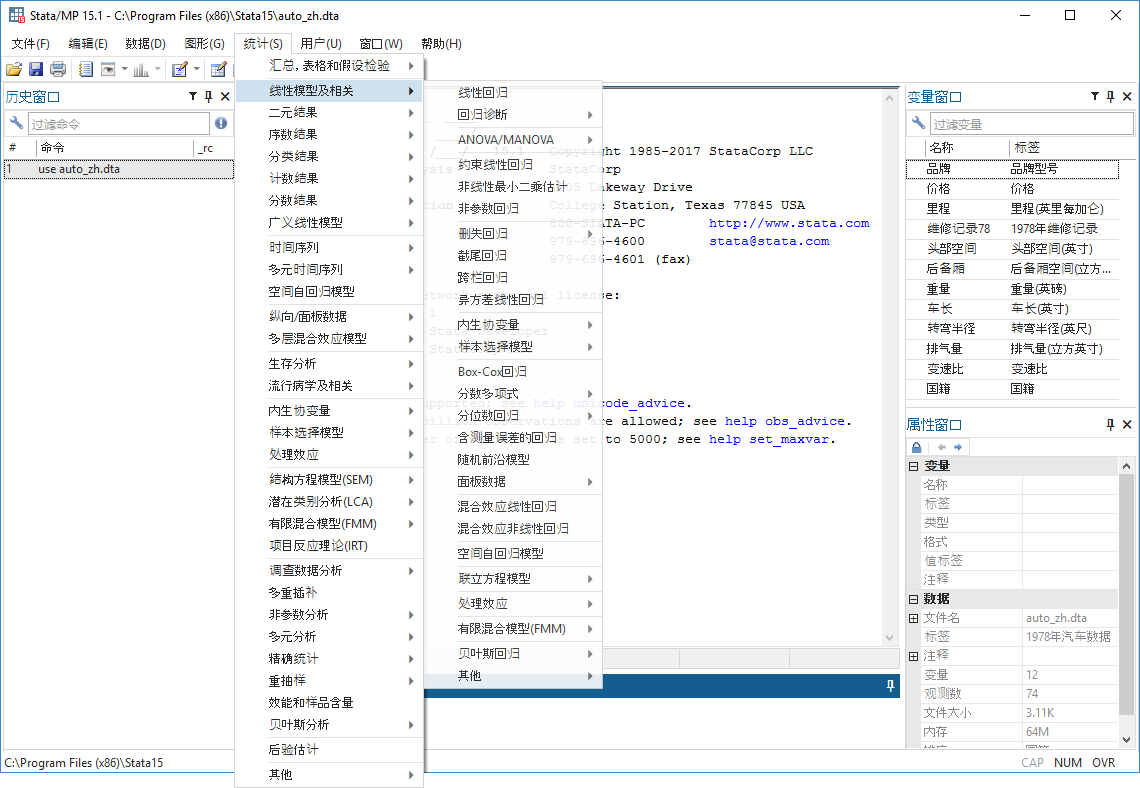
Task: Open the 图形(G) menu
Action: click(204, 44)
